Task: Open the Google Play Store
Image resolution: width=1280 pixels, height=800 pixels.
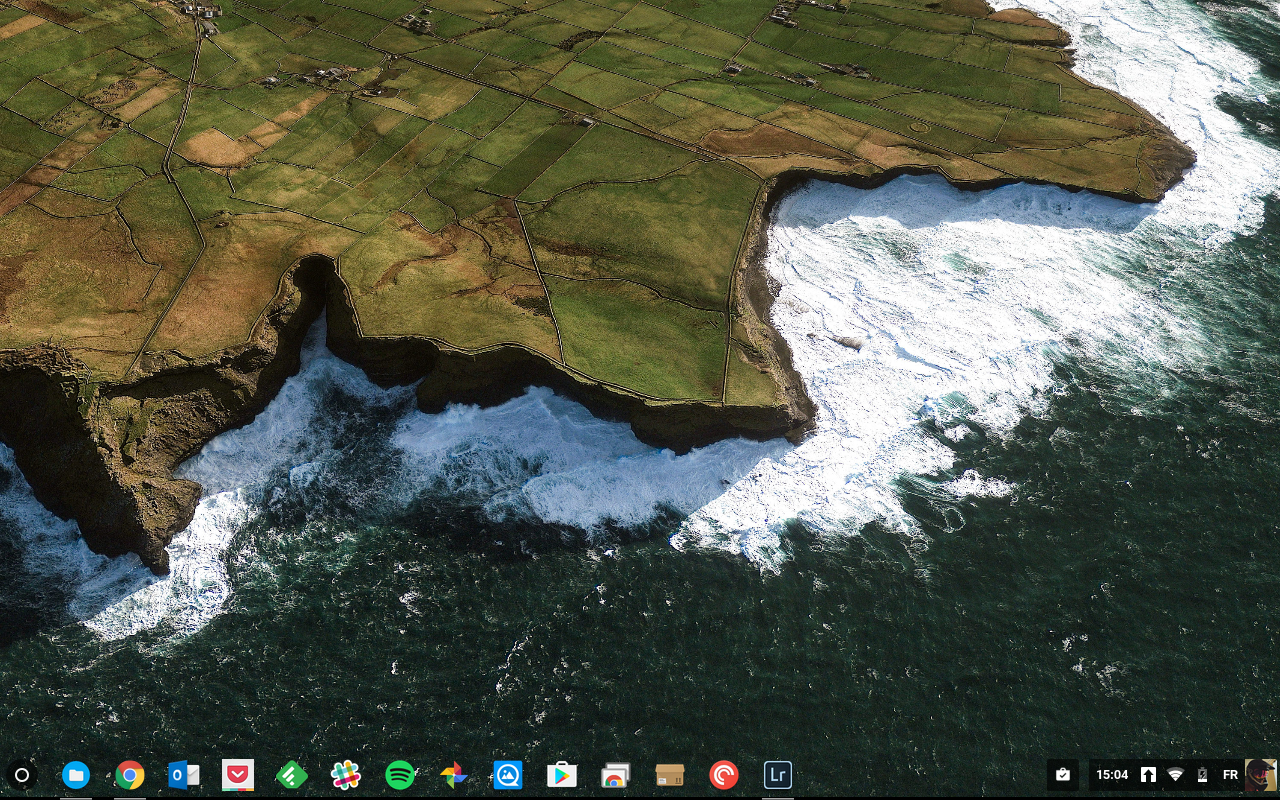Action: [562, 775]
